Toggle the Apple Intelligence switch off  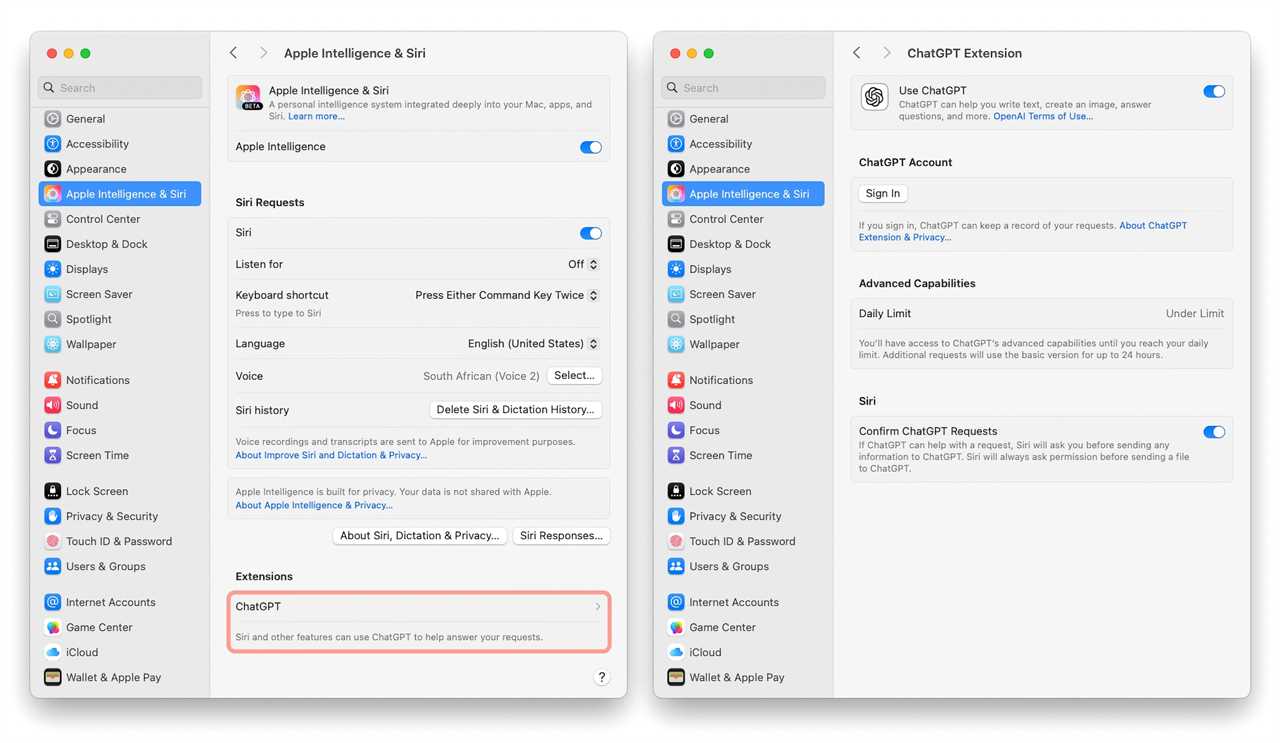591,147
